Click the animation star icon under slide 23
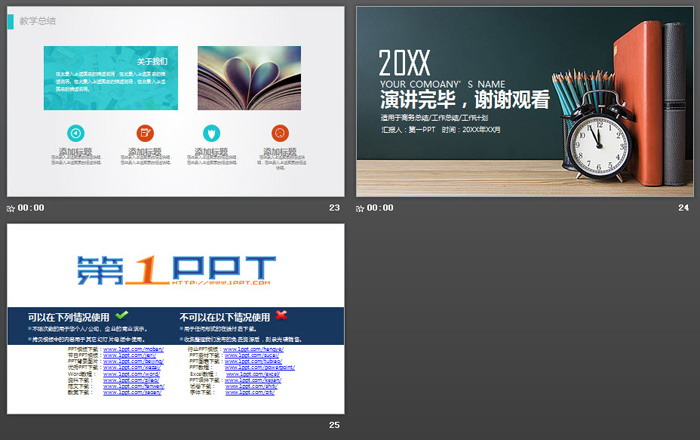 (x=11, y=208)
